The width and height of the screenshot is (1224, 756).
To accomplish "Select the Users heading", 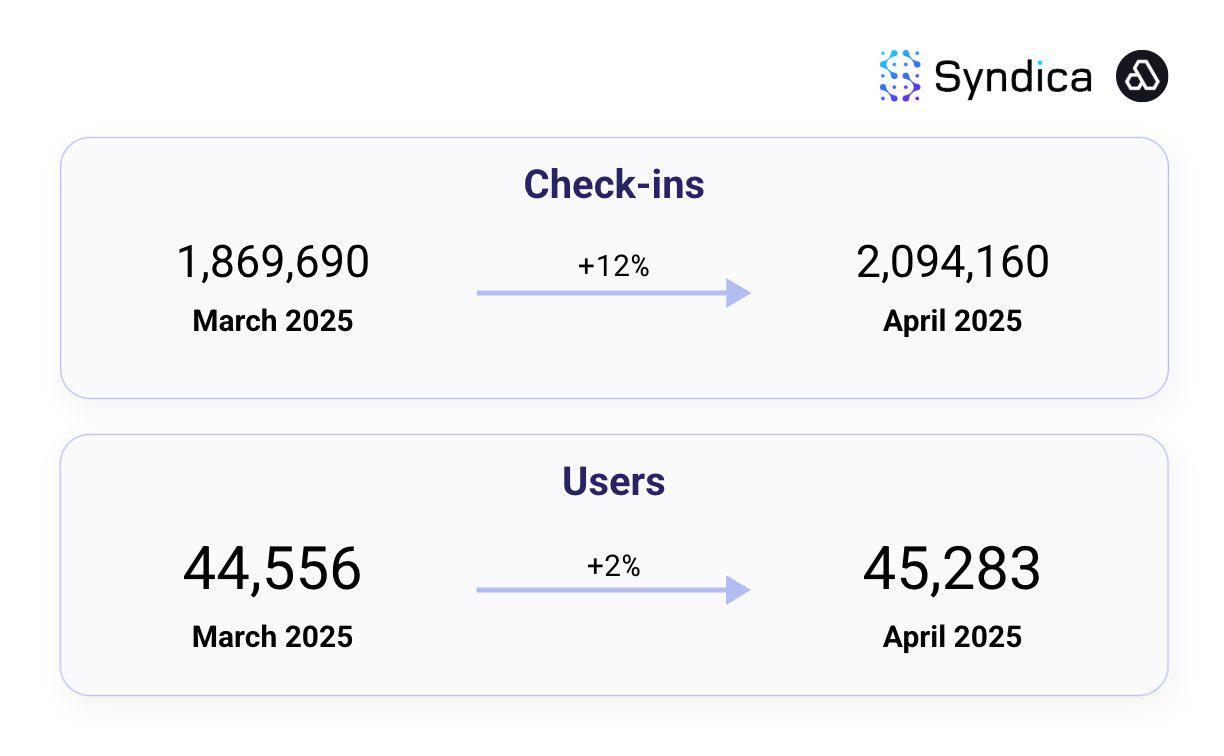I will pyautogui.click(x=614, y=481).
